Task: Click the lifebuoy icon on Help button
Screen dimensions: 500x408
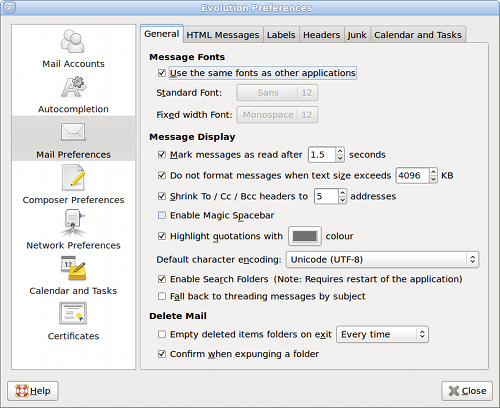Action: [x=22, y=391]
